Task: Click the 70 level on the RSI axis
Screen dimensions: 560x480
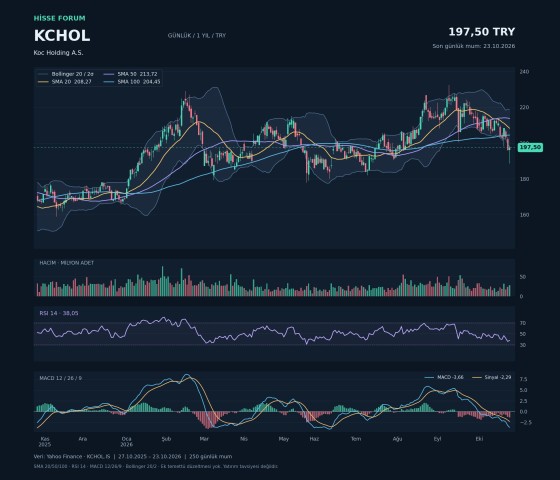Action: pyautogui.click(x=523, y=323)
